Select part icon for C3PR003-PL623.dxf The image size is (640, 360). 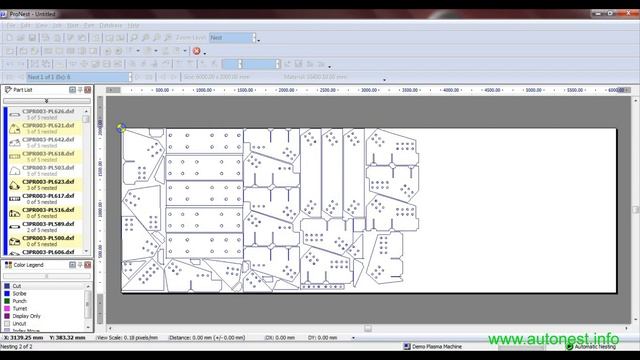15,185
